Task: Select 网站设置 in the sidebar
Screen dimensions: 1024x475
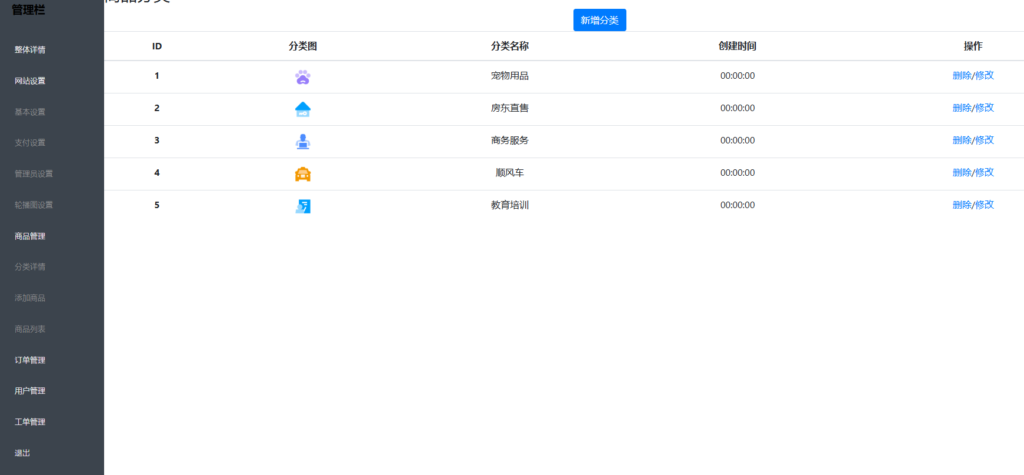Action: pyautogui.click(x=30, y=81)
